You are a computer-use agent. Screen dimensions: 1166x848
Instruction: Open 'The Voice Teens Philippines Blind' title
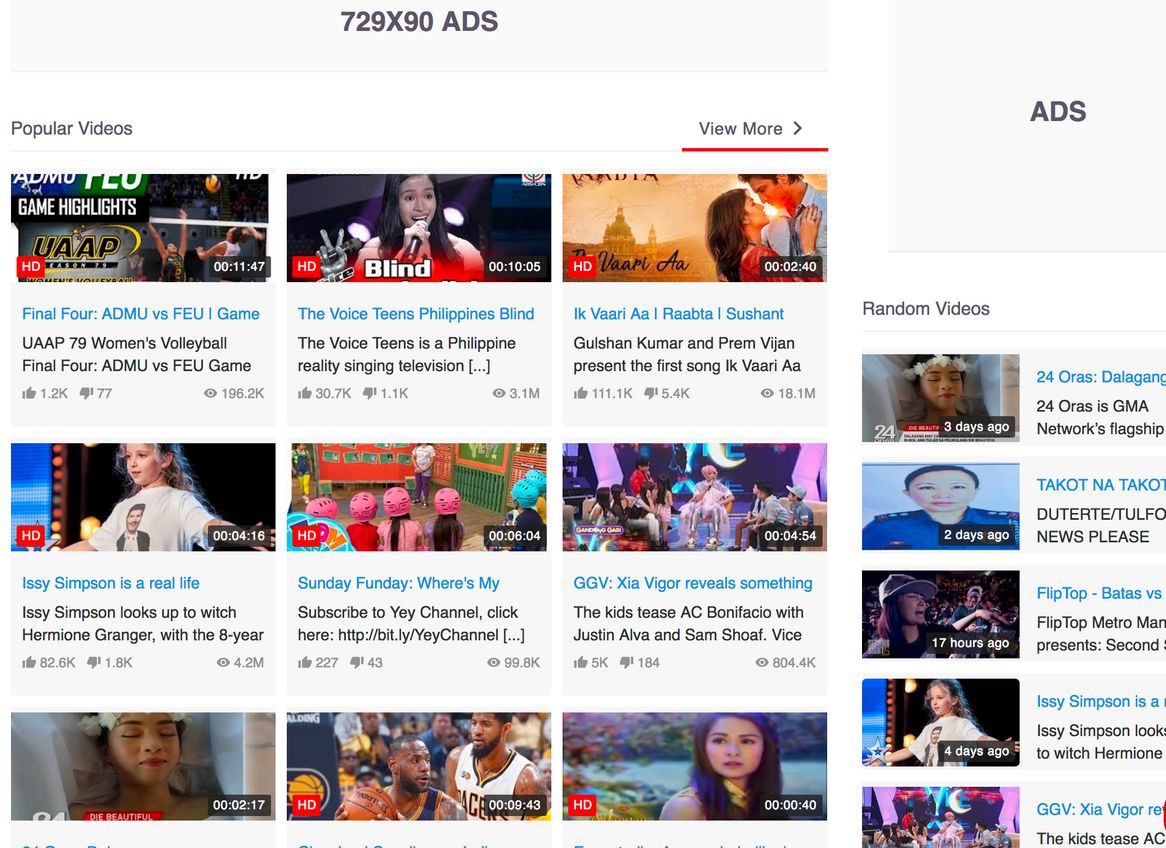(x=416, y=314)
